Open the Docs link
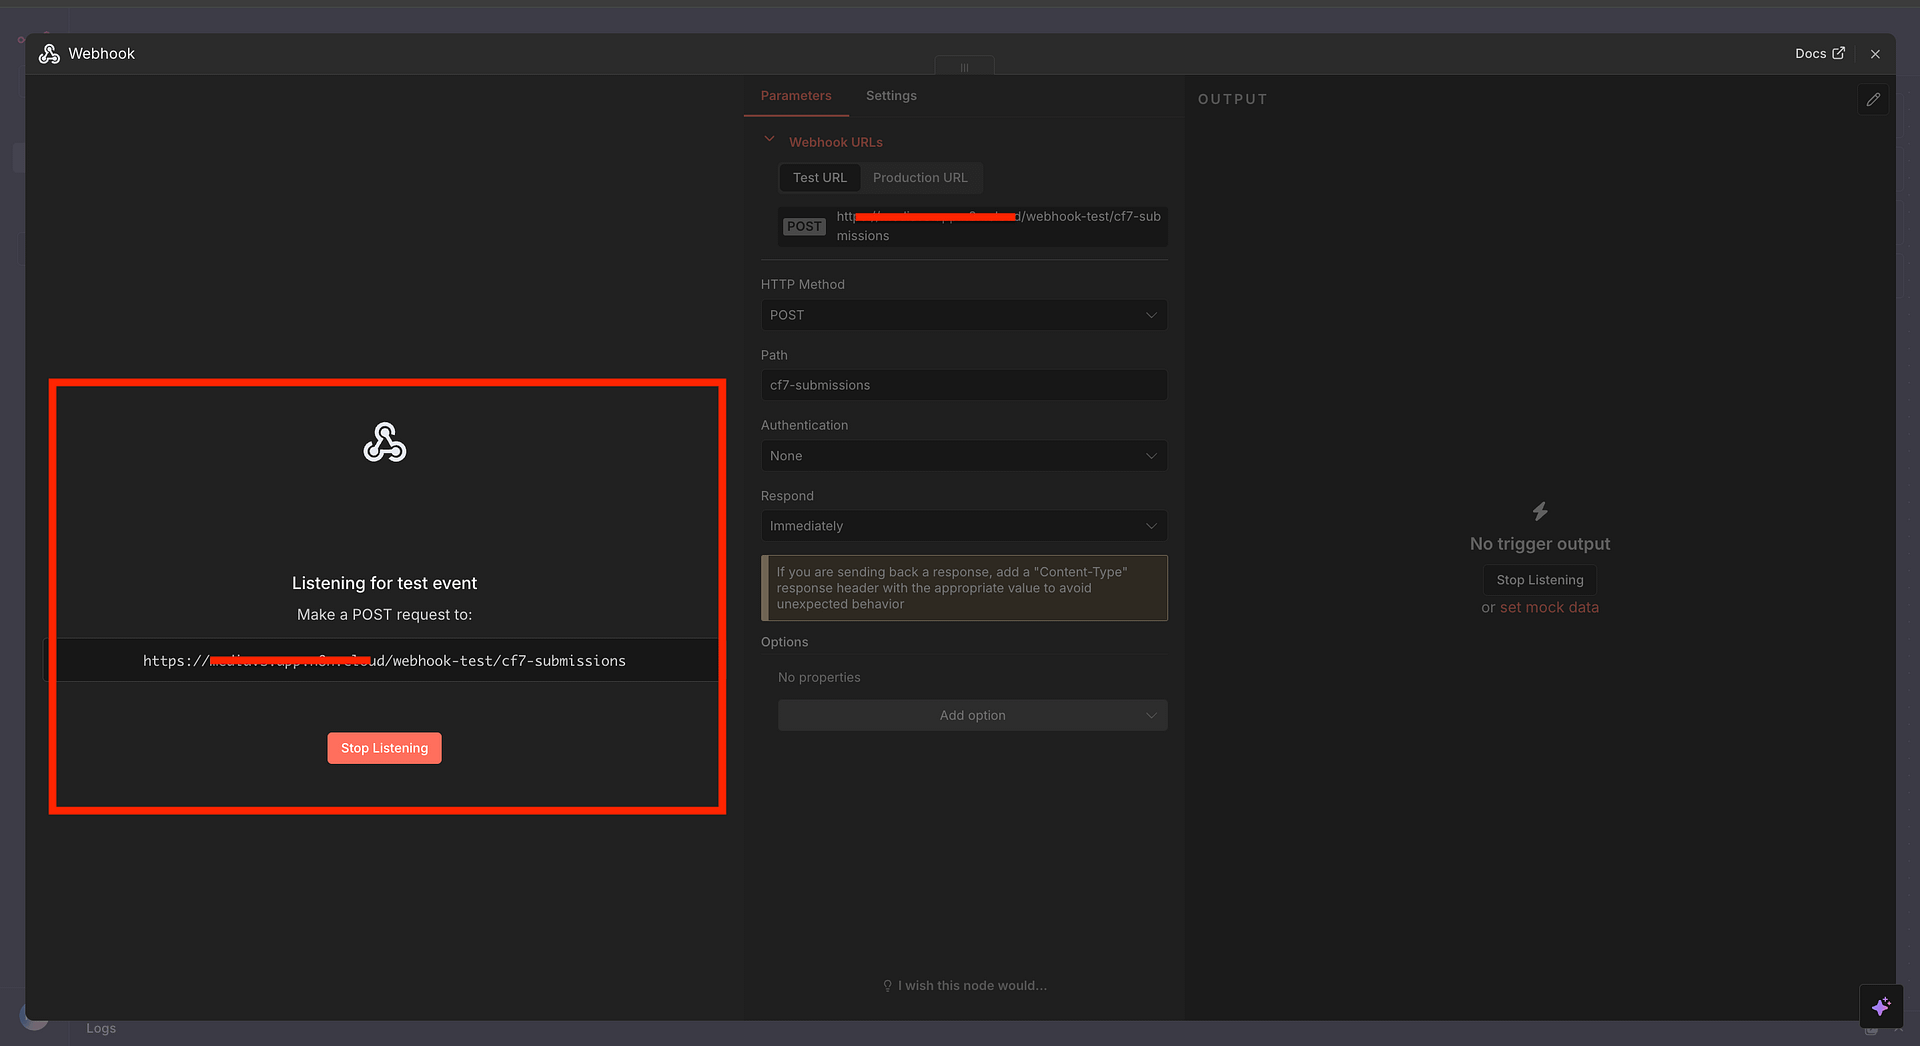This screenshot has height=1046, width=1920. tap(1819, 54)
